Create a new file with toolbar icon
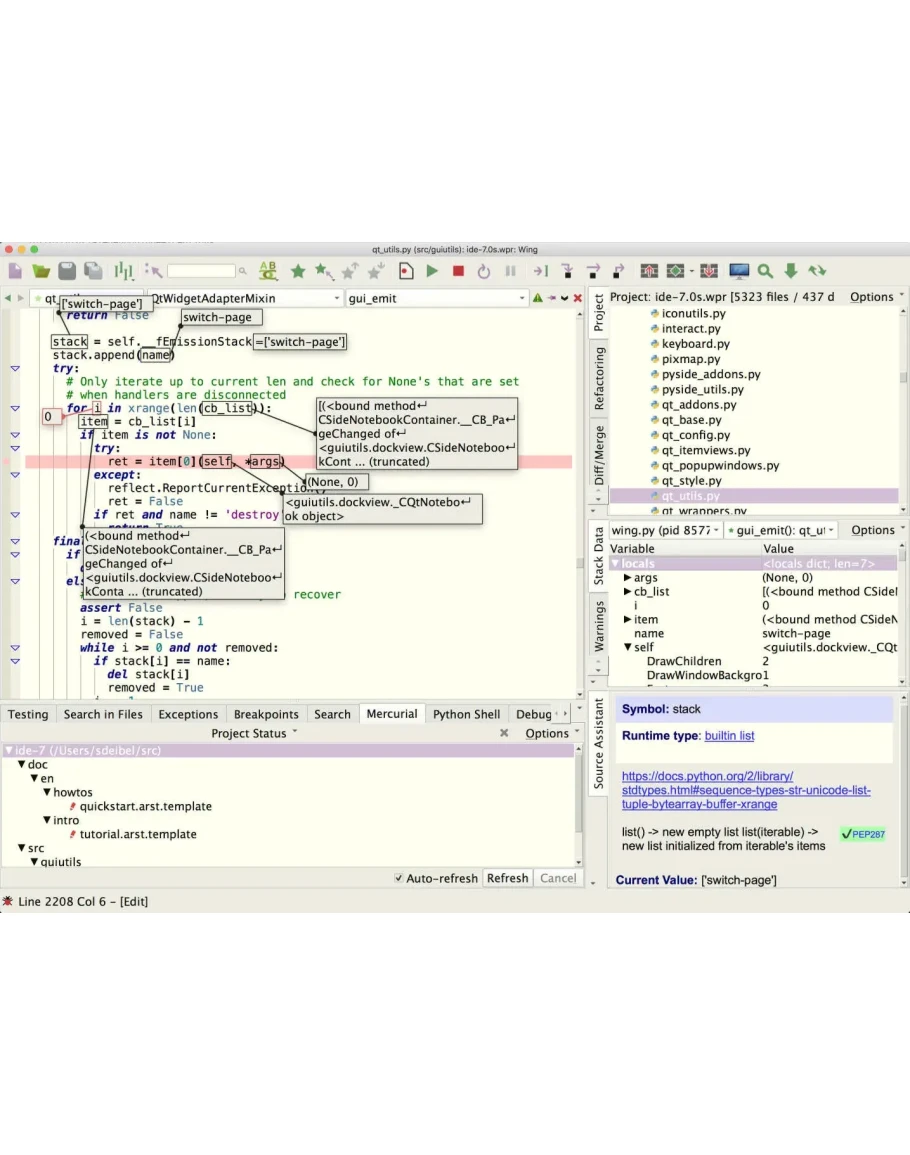Viewport: 910px width, 1155px height. pos(15,271)
